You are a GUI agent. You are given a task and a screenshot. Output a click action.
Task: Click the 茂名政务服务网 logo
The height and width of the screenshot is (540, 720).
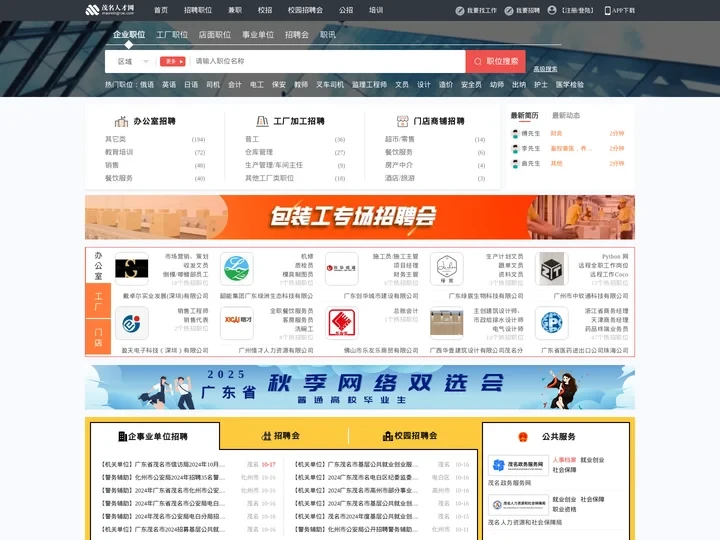tap(518, 466)
